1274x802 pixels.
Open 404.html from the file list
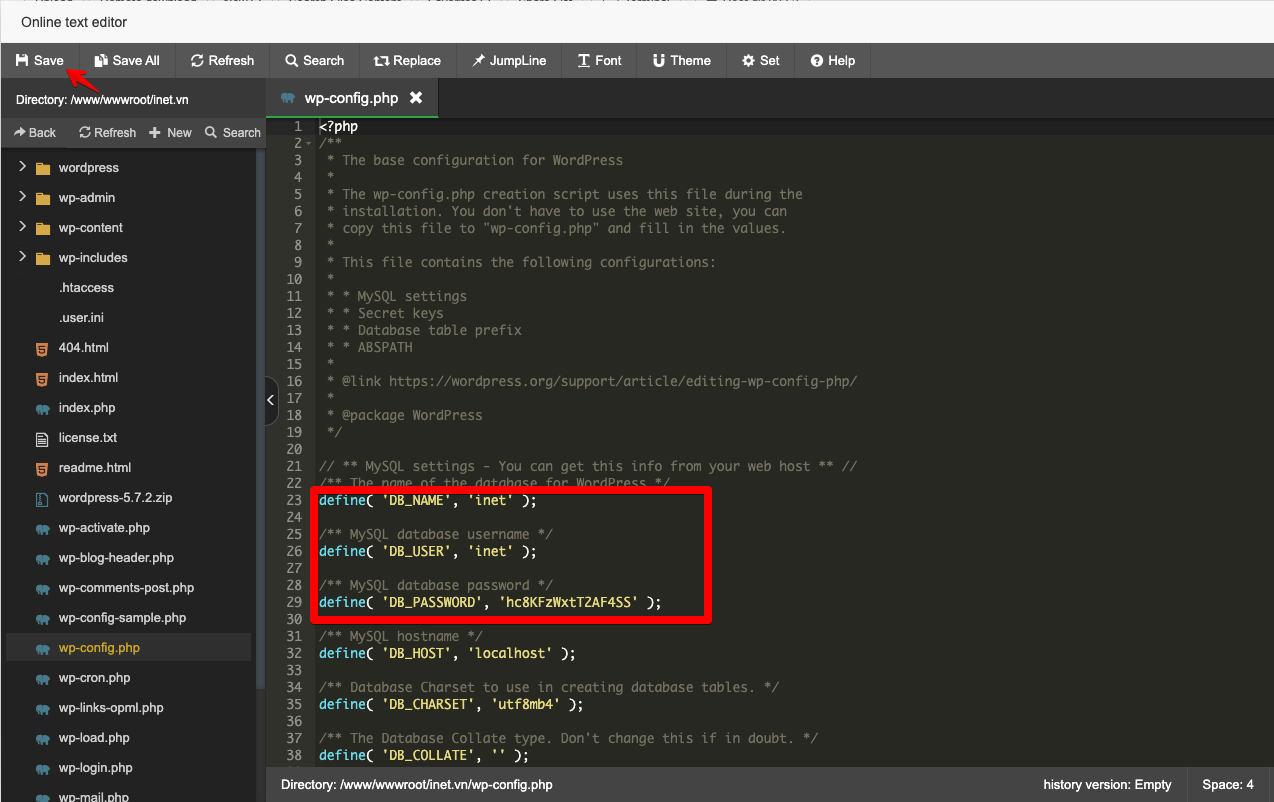83,348
